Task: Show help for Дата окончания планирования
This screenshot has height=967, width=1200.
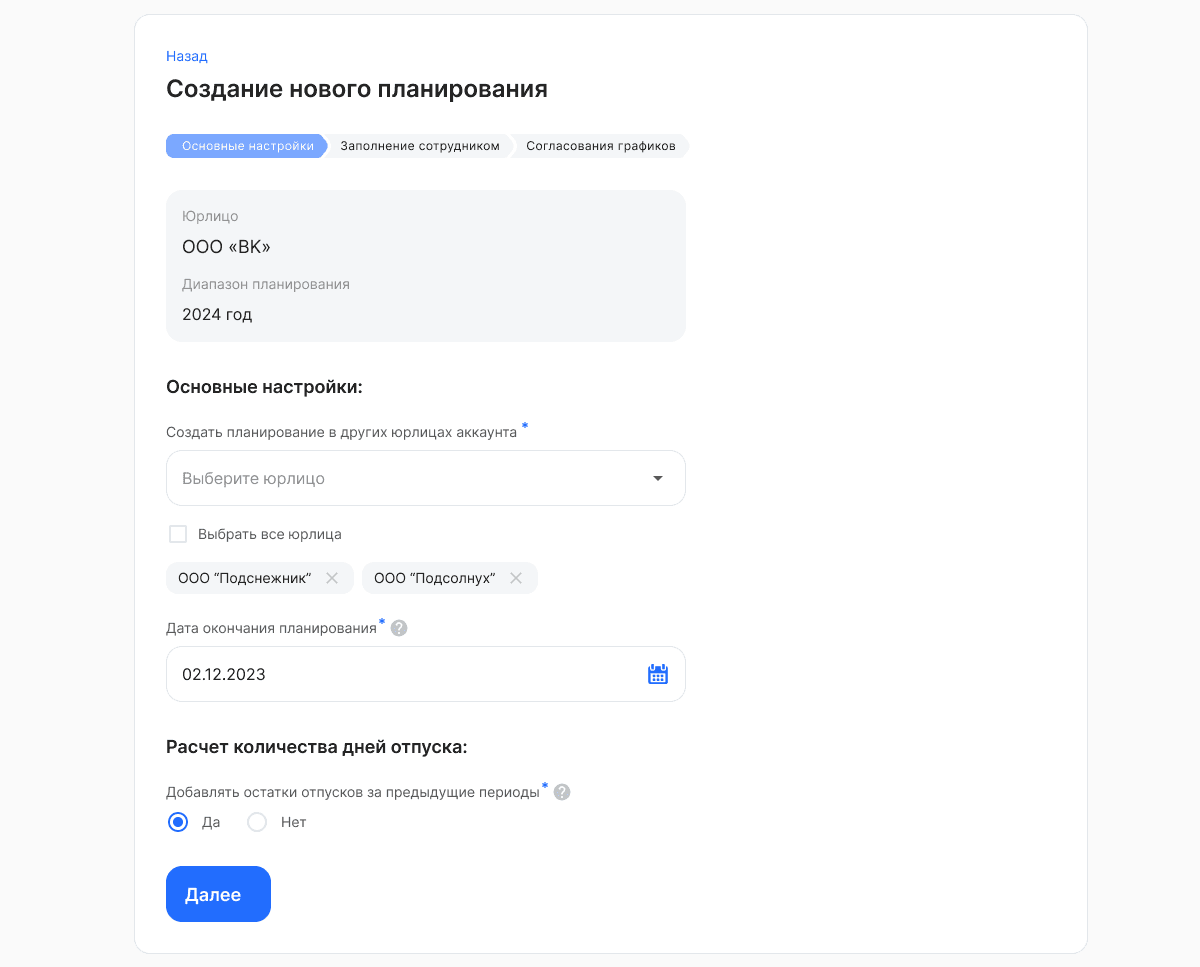Action: click(x=399, y=628)
